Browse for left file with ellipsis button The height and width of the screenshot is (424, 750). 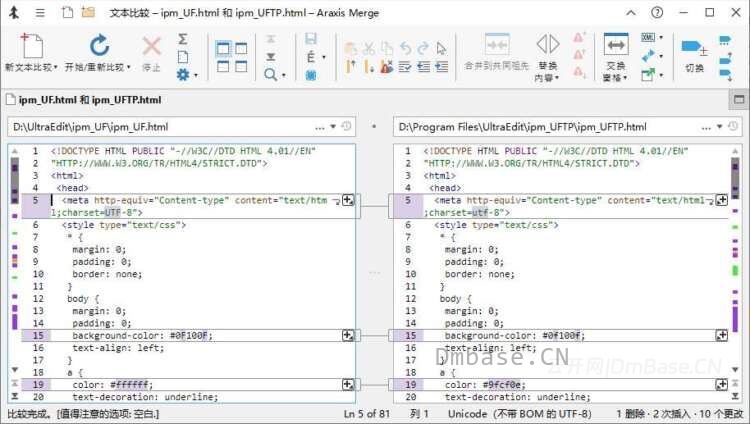coord(320,127)
